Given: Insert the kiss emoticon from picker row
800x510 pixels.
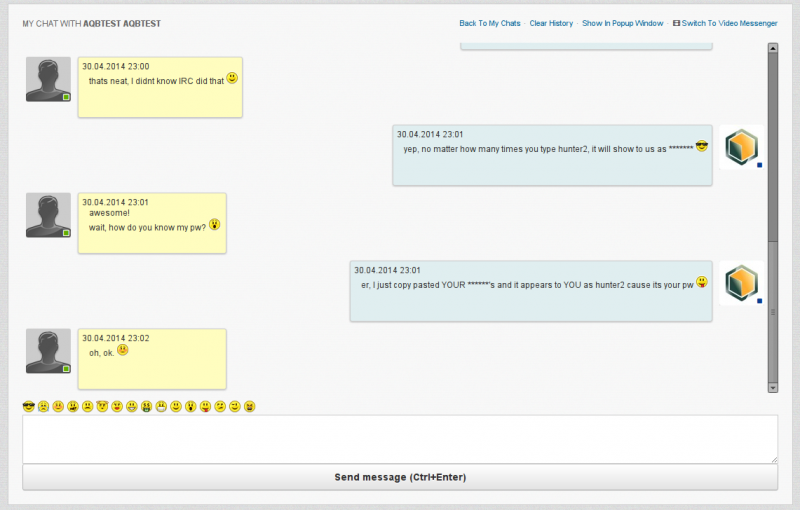Looking at the screenshot, I should click(x=117, y=406).
